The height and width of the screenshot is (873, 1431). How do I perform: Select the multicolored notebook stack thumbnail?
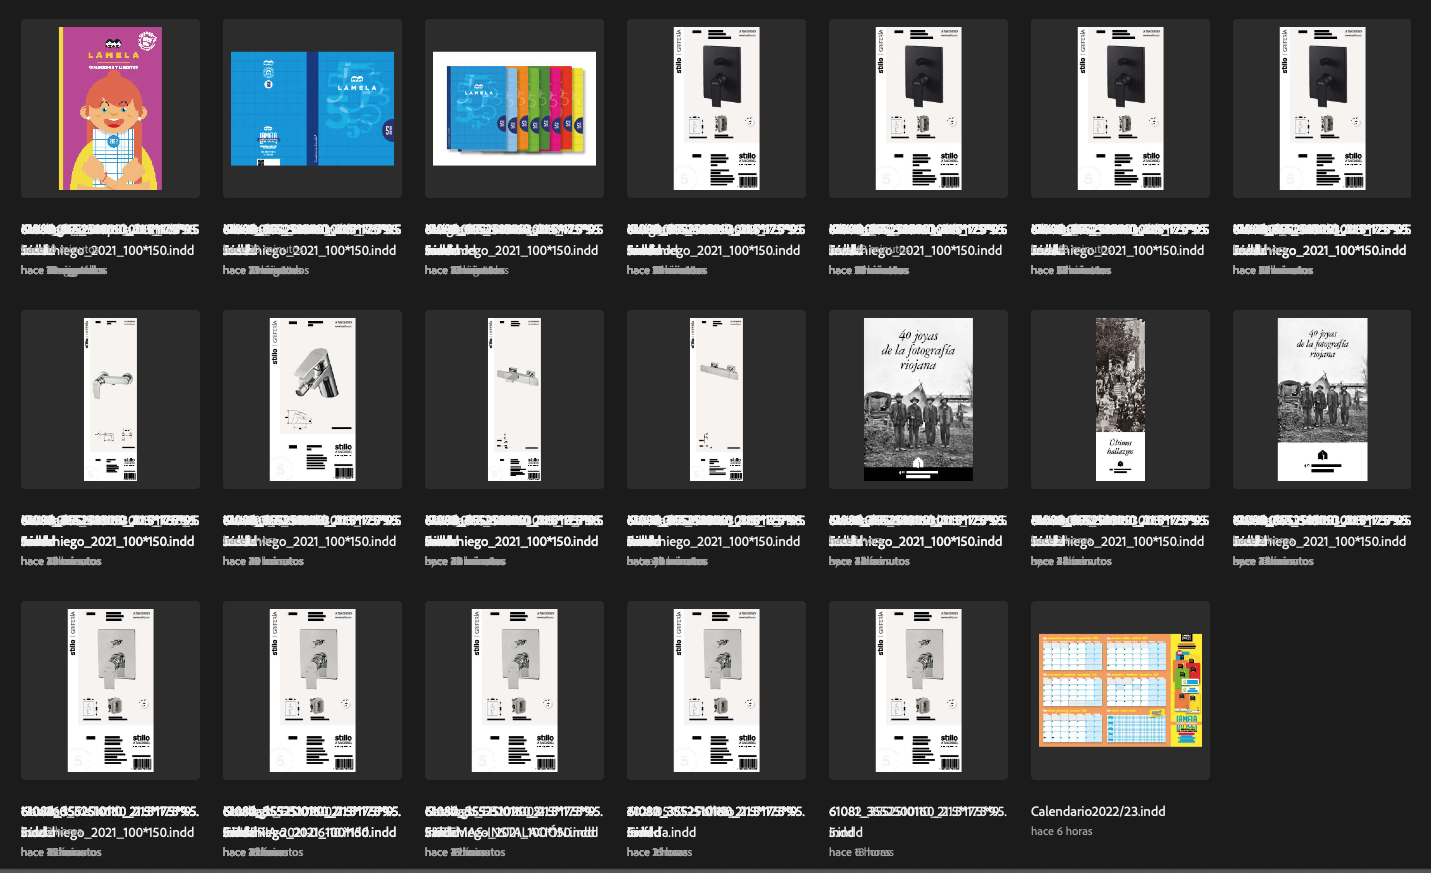pyautogui.click(x=514, y=108)
